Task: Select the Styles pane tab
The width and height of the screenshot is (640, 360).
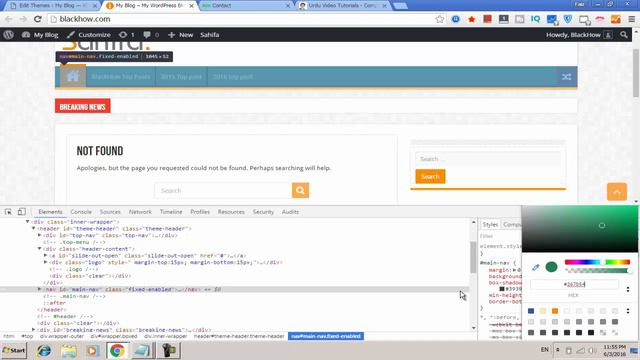Action: [490, 224]
